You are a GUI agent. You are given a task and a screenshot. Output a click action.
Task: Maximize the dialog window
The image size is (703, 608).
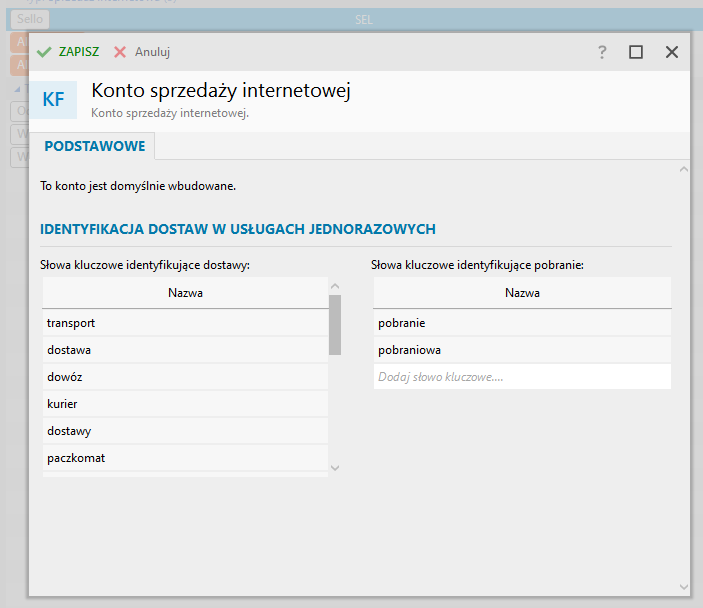636,52
